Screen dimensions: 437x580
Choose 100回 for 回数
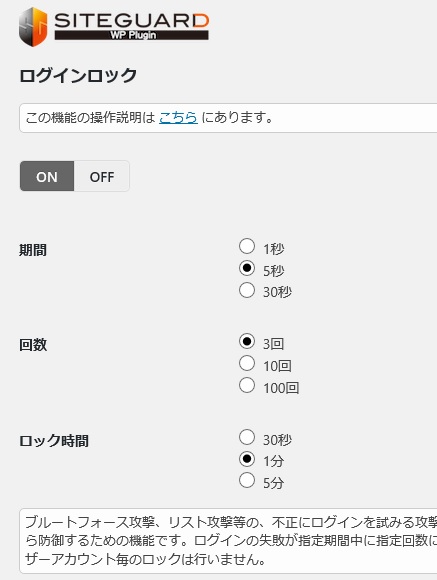point(247,385)
